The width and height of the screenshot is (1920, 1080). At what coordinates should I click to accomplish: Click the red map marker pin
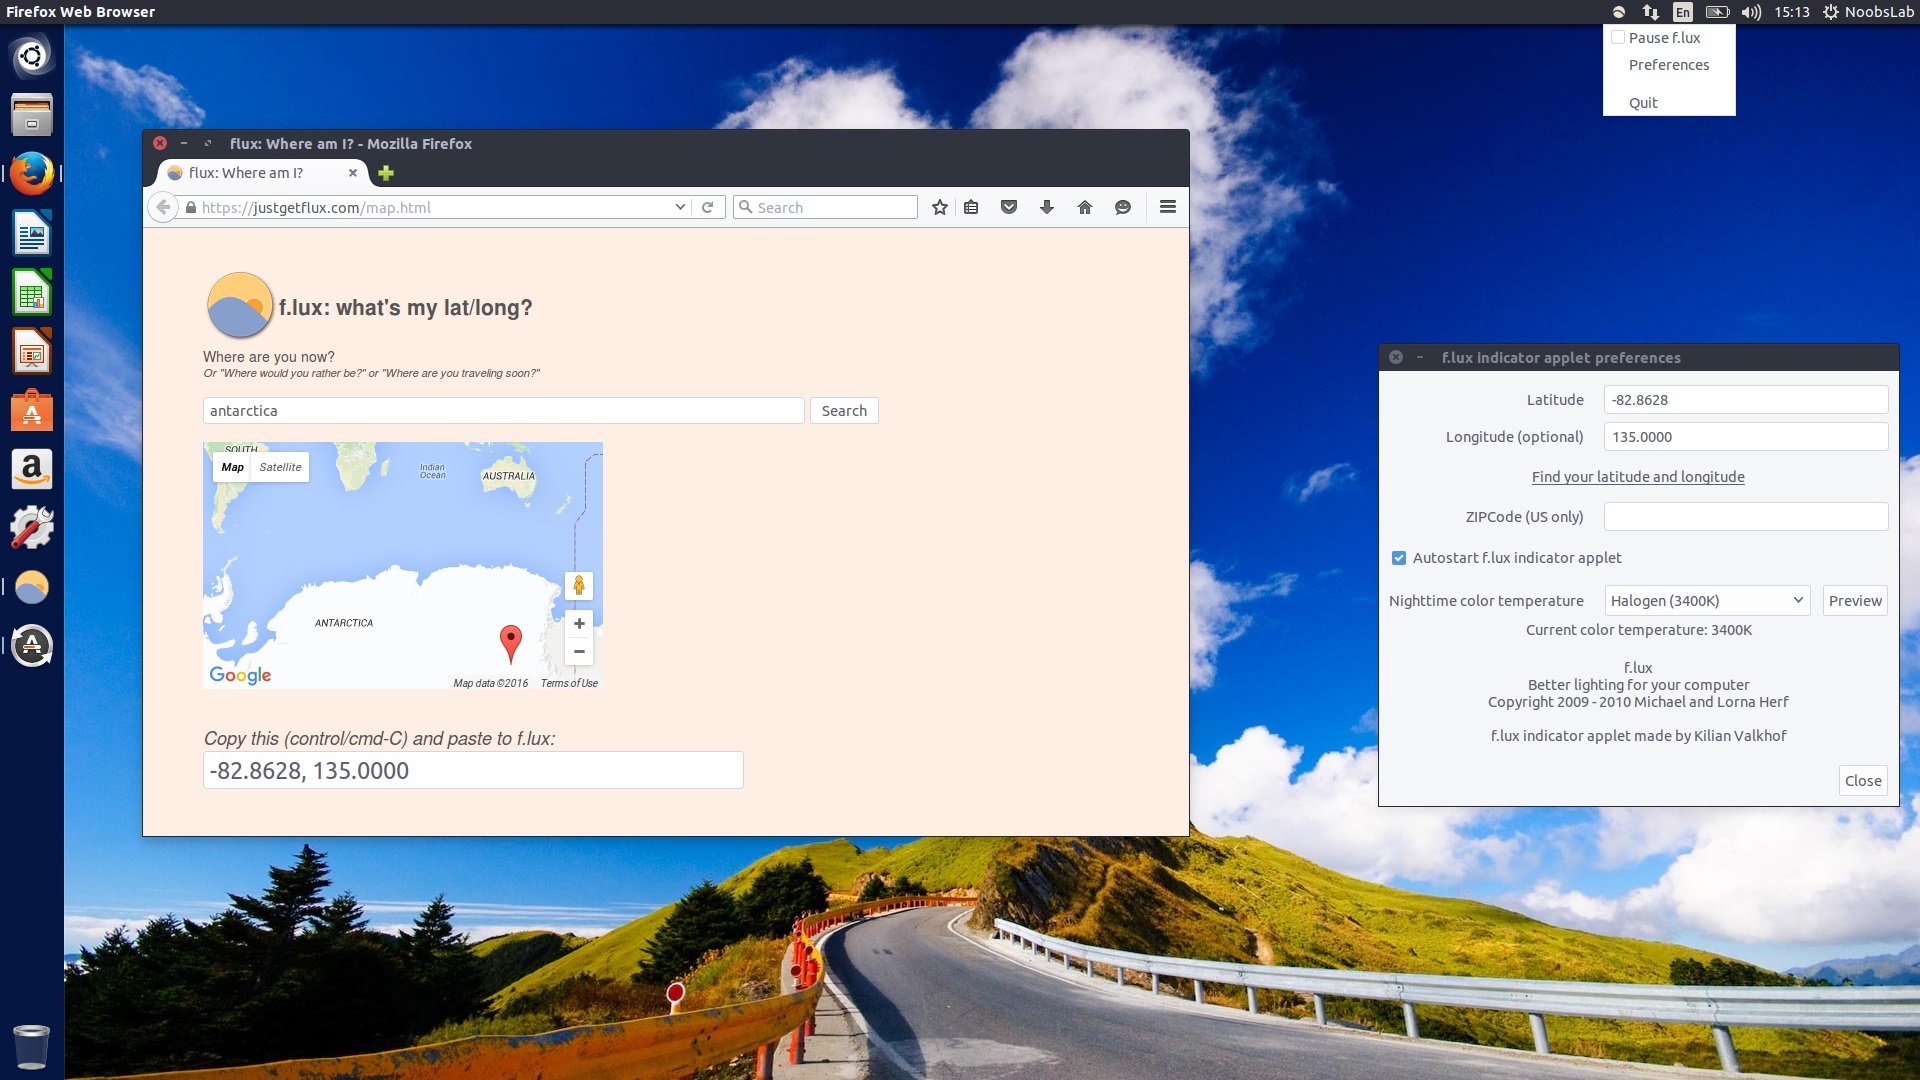tap(511, 644)
